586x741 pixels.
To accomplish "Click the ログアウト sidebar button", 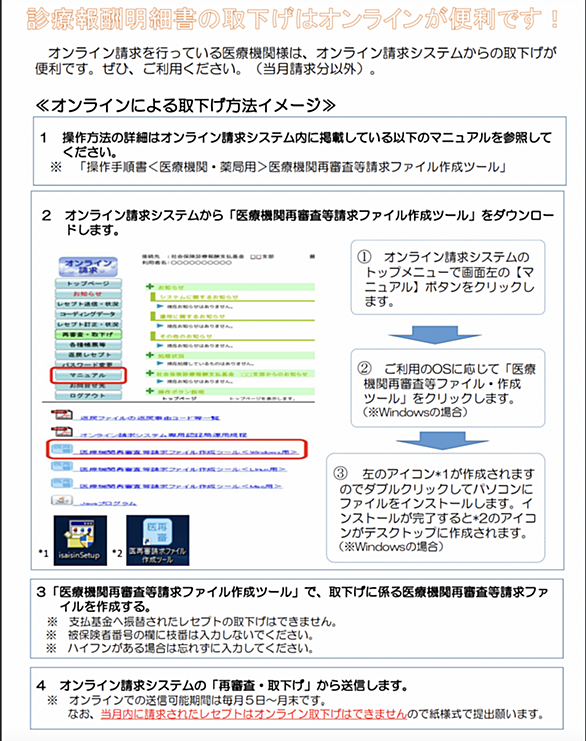I will (88, 396).
